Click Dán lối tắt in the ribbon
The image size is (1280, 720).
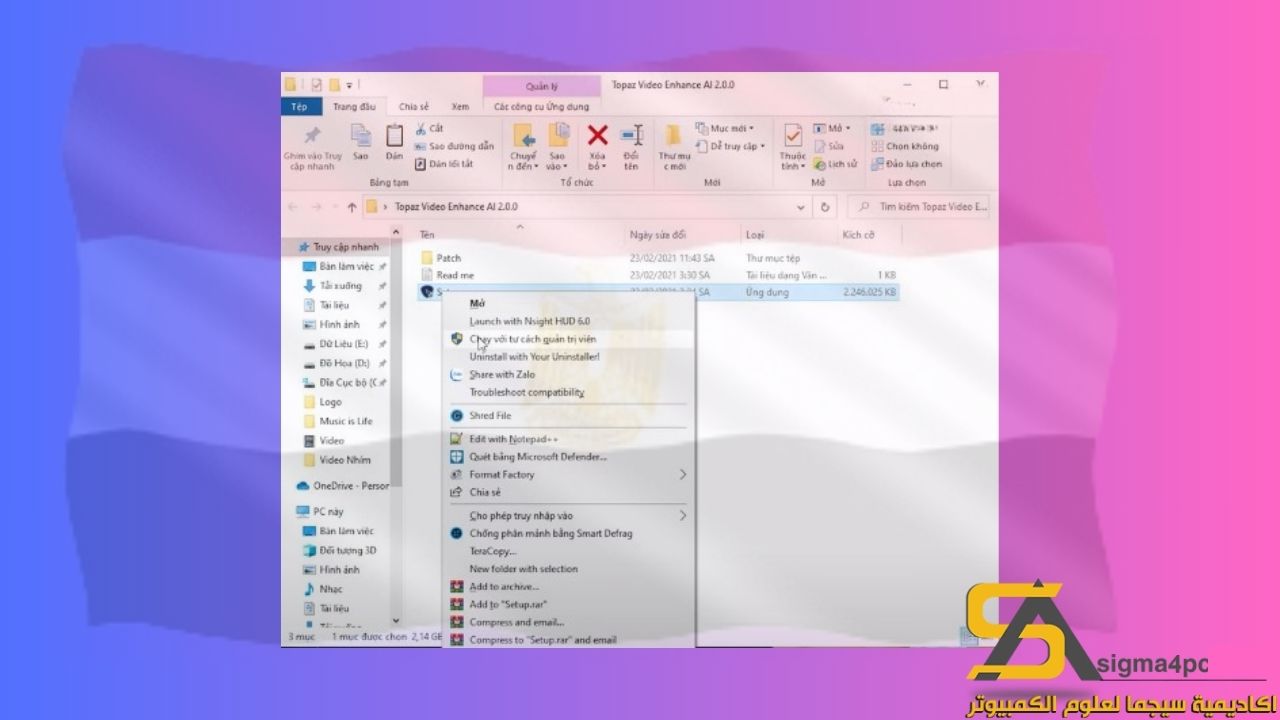click(443, 164)
